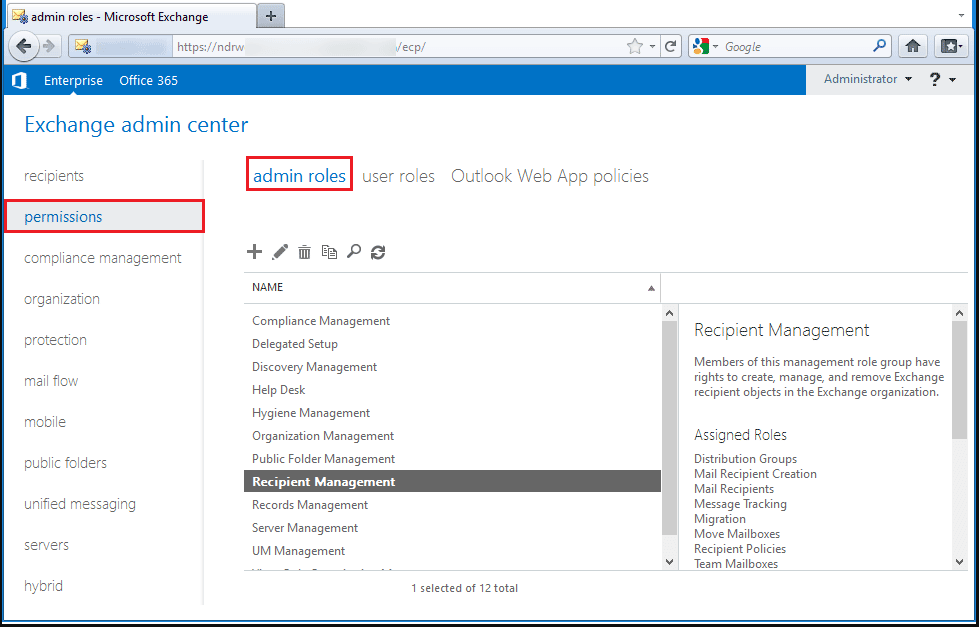Image resolution: width=979 pixels, height=627 pixels.
Task: Click the magnifying glass search icon
Action: tap(353, 253)
